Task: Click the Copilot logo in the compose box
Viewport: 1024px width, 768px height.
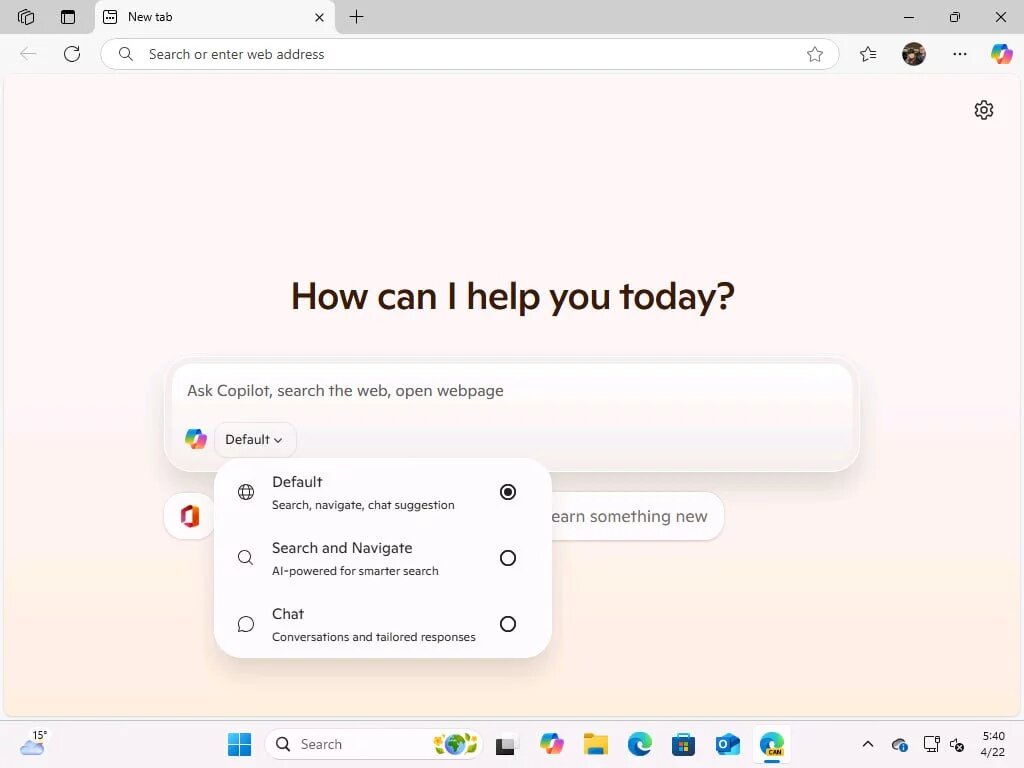Action: pyautogui.click(x=195, y=439)
